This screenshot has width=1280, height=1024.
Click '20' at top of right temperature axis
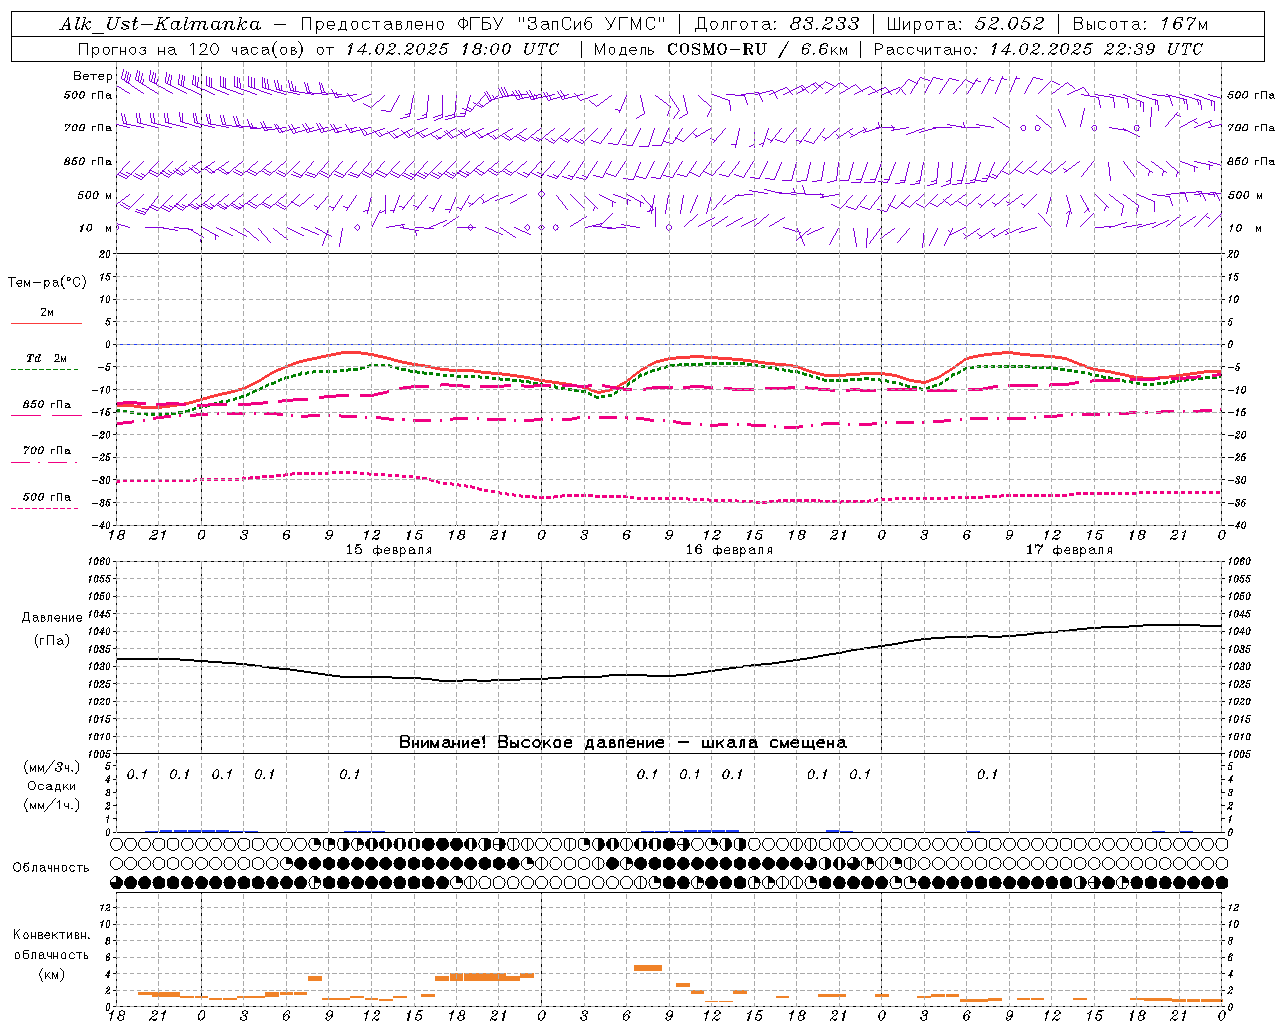pyautogui.click(x=1233, y=254)
